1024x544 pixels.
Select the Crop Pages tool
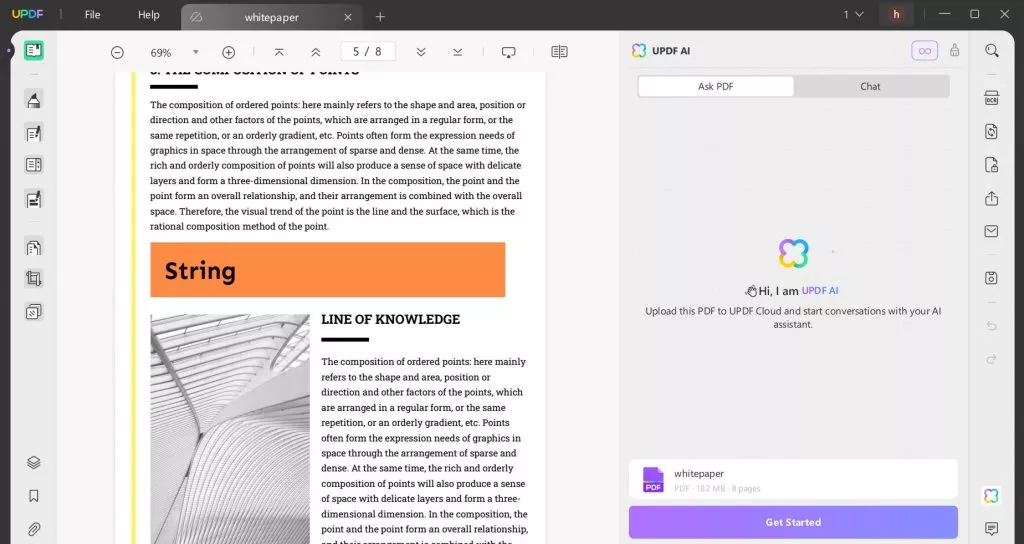(x=34, y=279)
